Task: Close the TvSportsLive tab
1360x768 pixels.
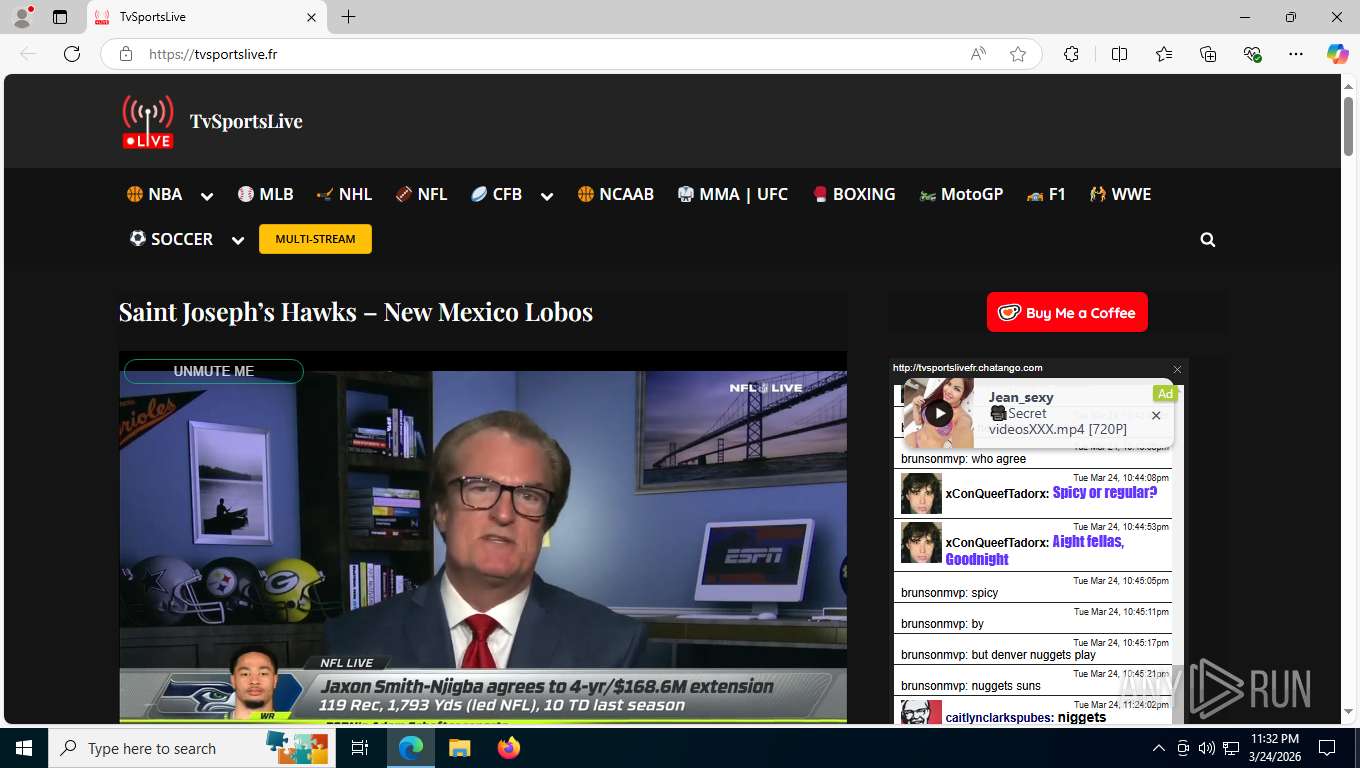Action: (311, 17)
